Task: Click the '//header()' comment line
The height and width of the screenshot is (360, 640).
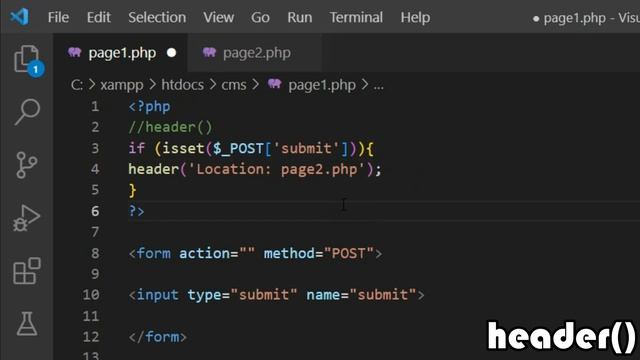Action: pyautogui.click(x=171, y=127)
